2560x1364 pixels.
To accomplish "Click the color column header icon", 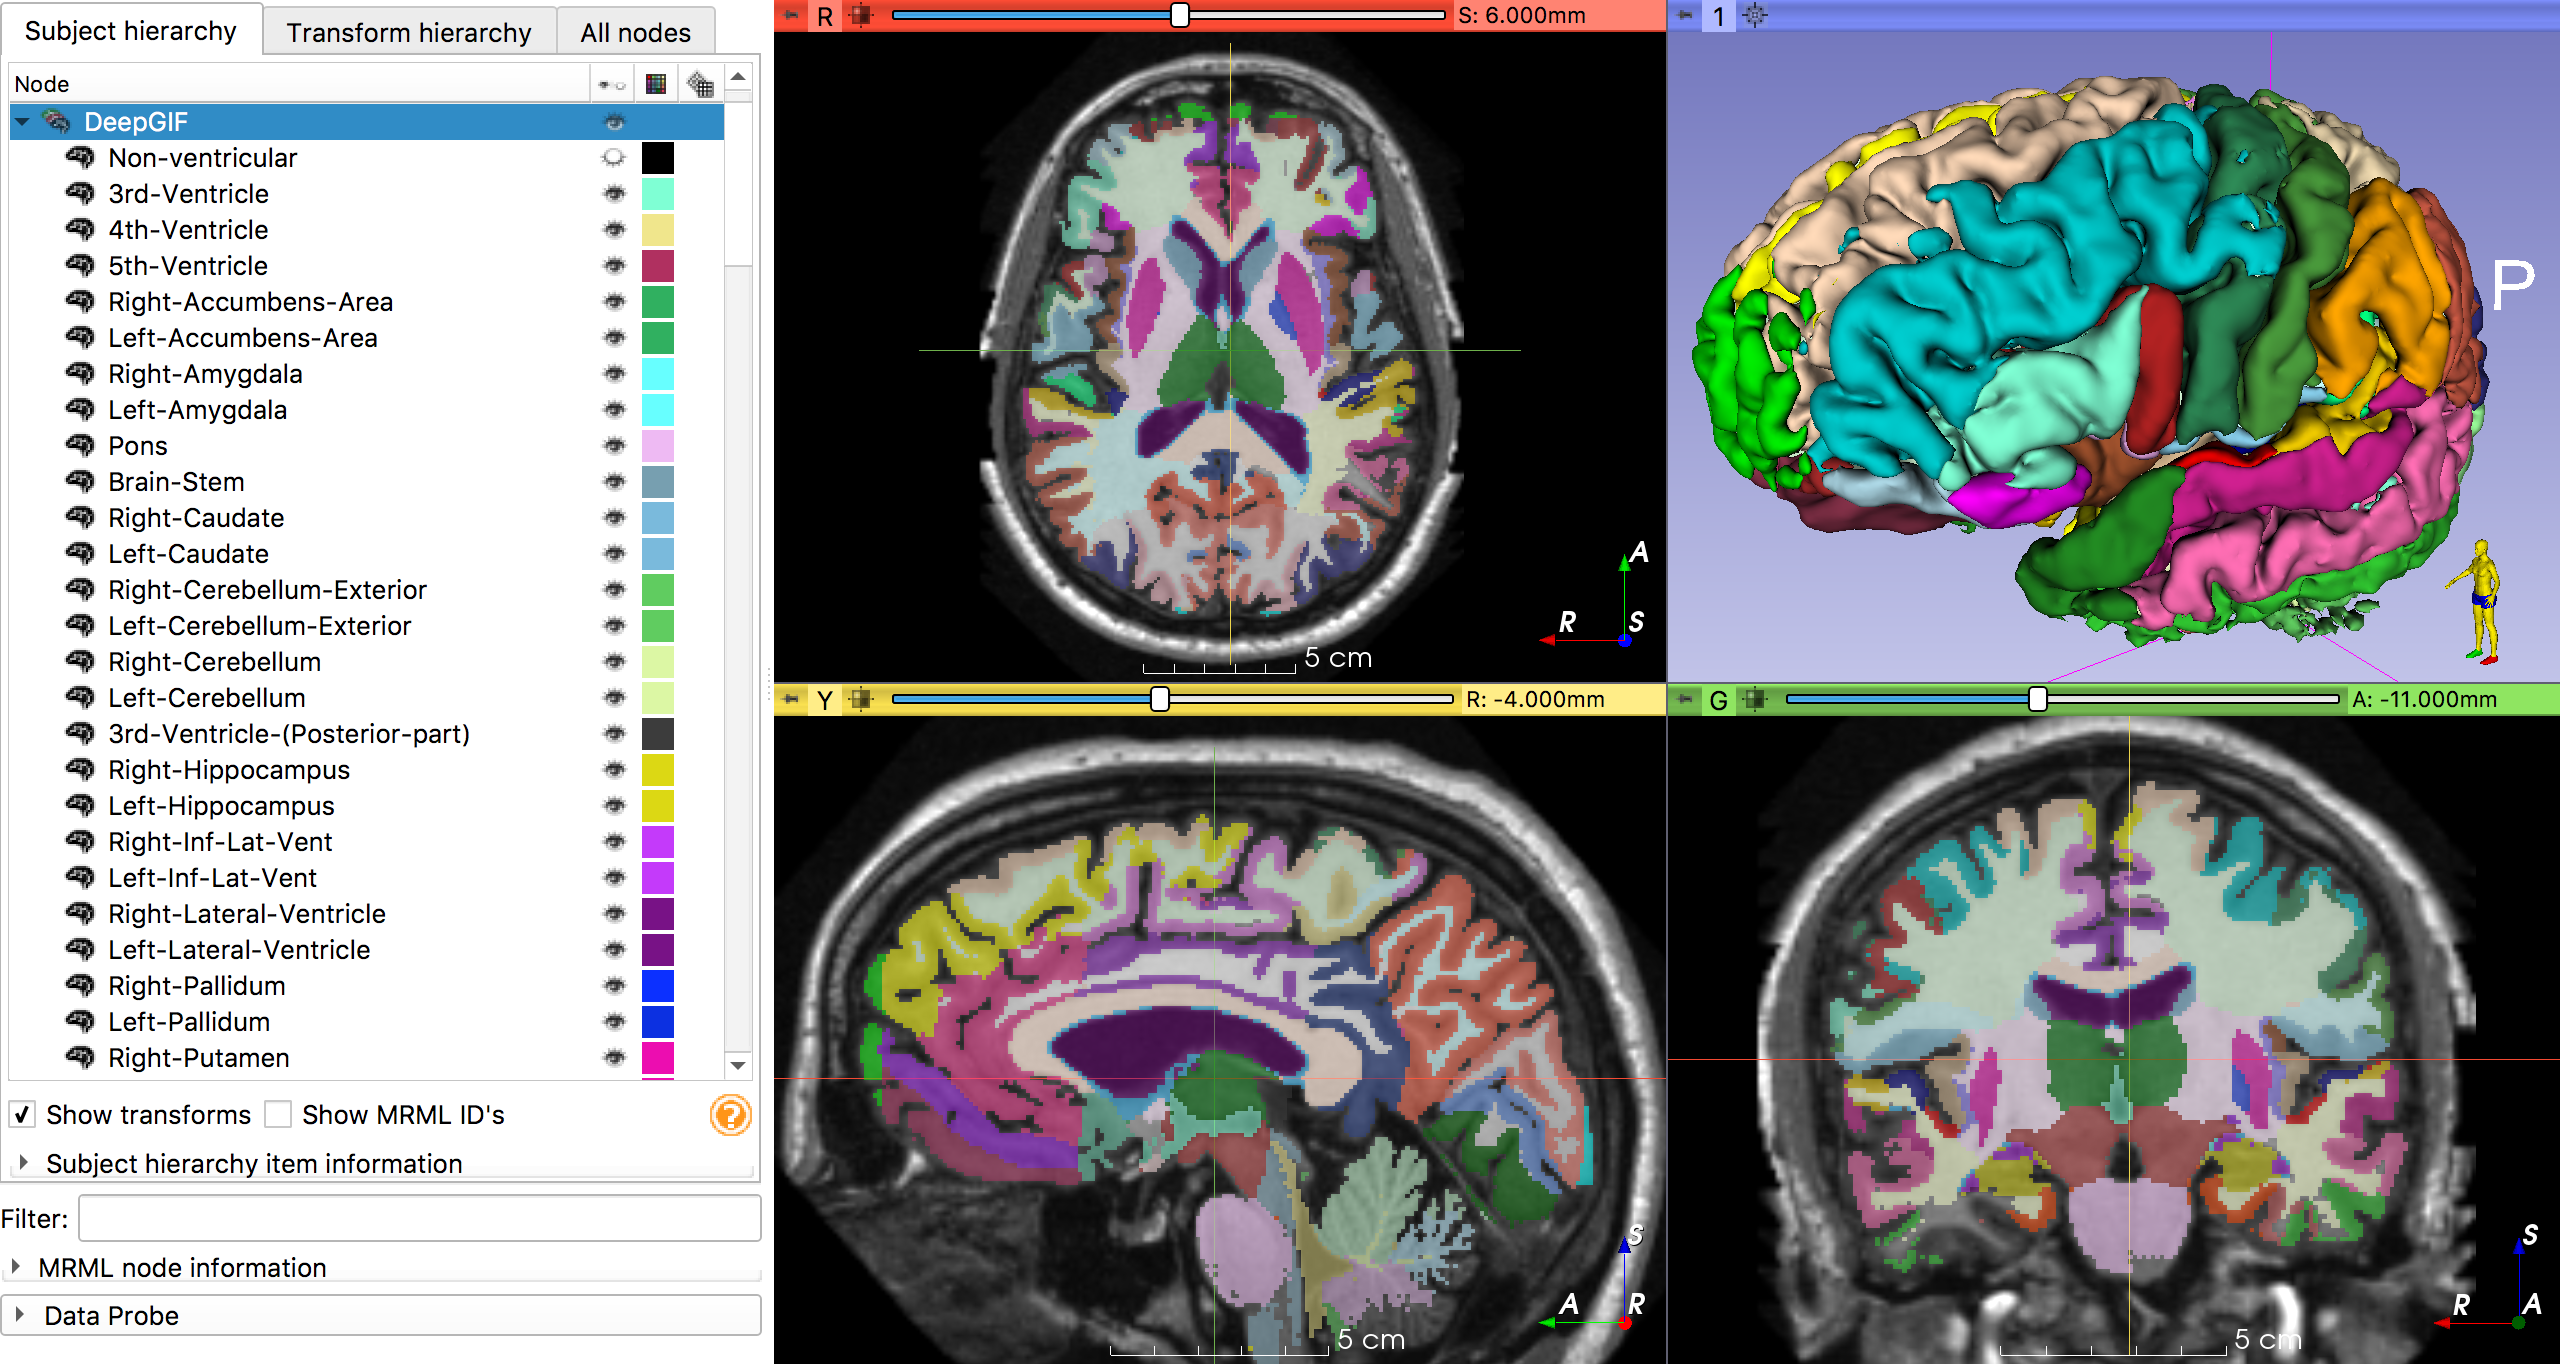I will (x=656, y=84).
